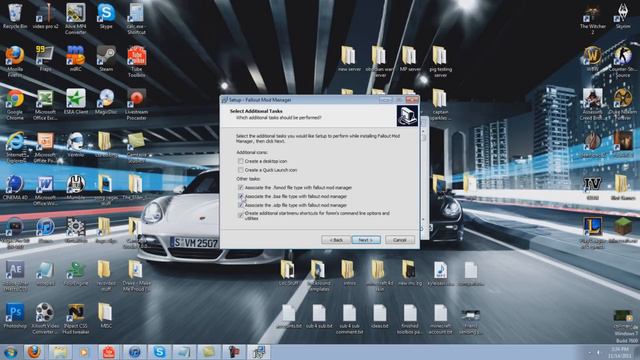Close the Fallout Mod Manager setup window
The height and width of the screenshot is (360, 640).
[412, 100]
